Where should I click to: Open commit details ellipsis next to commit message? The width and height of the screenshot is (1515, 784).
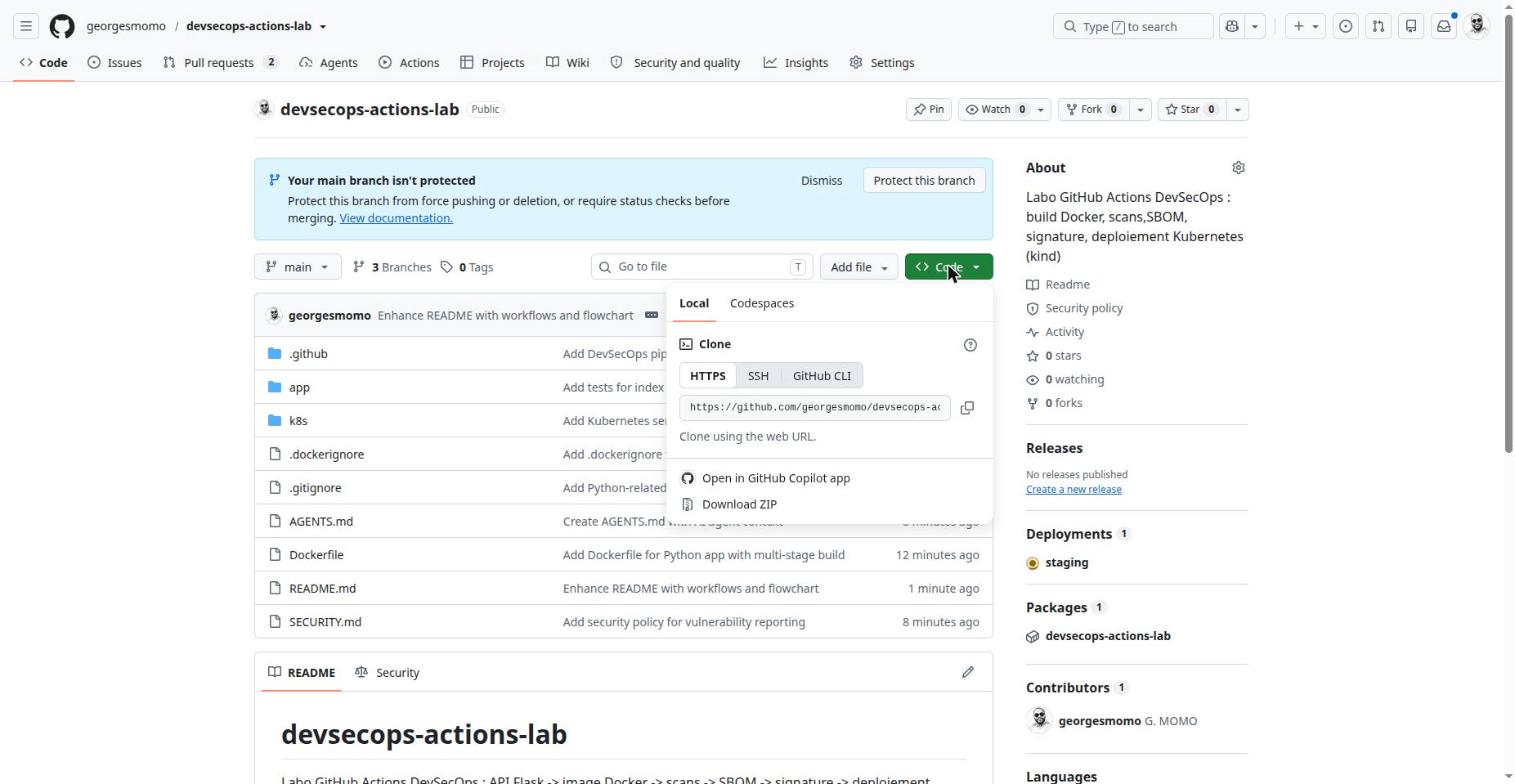(651, 315)
